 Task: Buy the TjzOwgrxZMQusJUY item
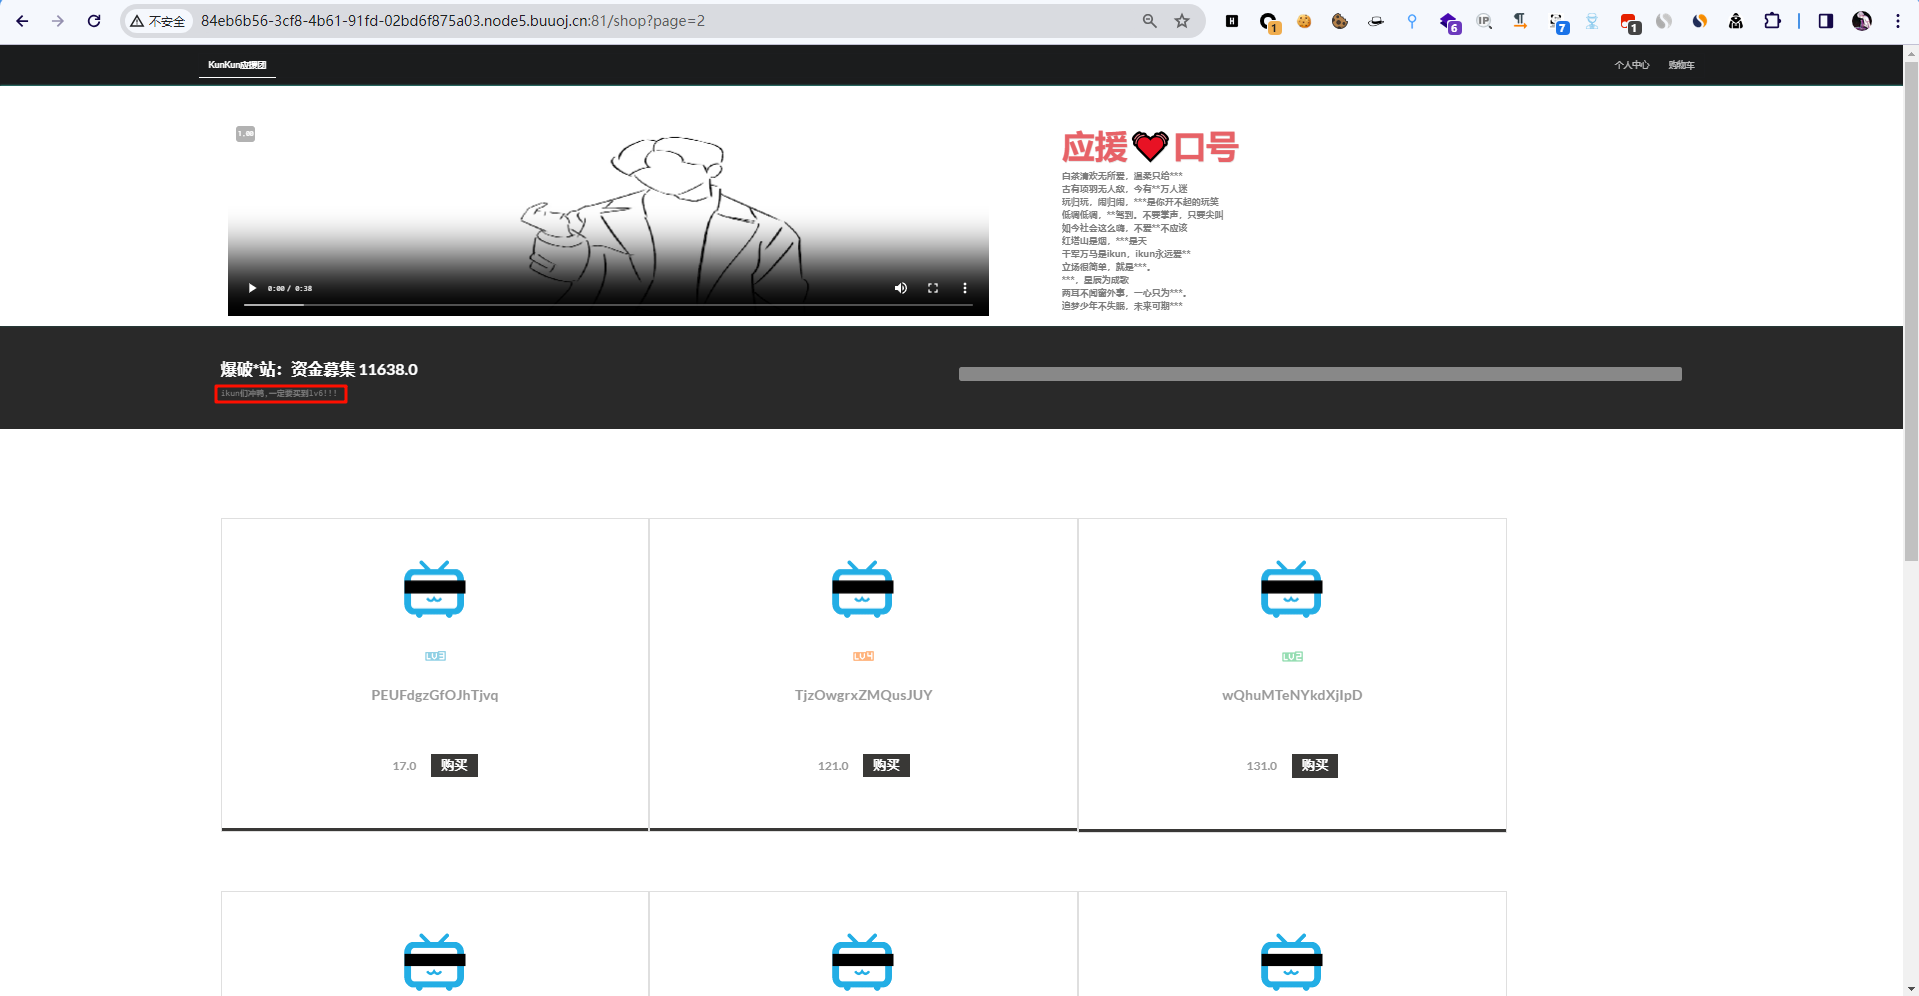pyautogui.click(x=886, y=765)
